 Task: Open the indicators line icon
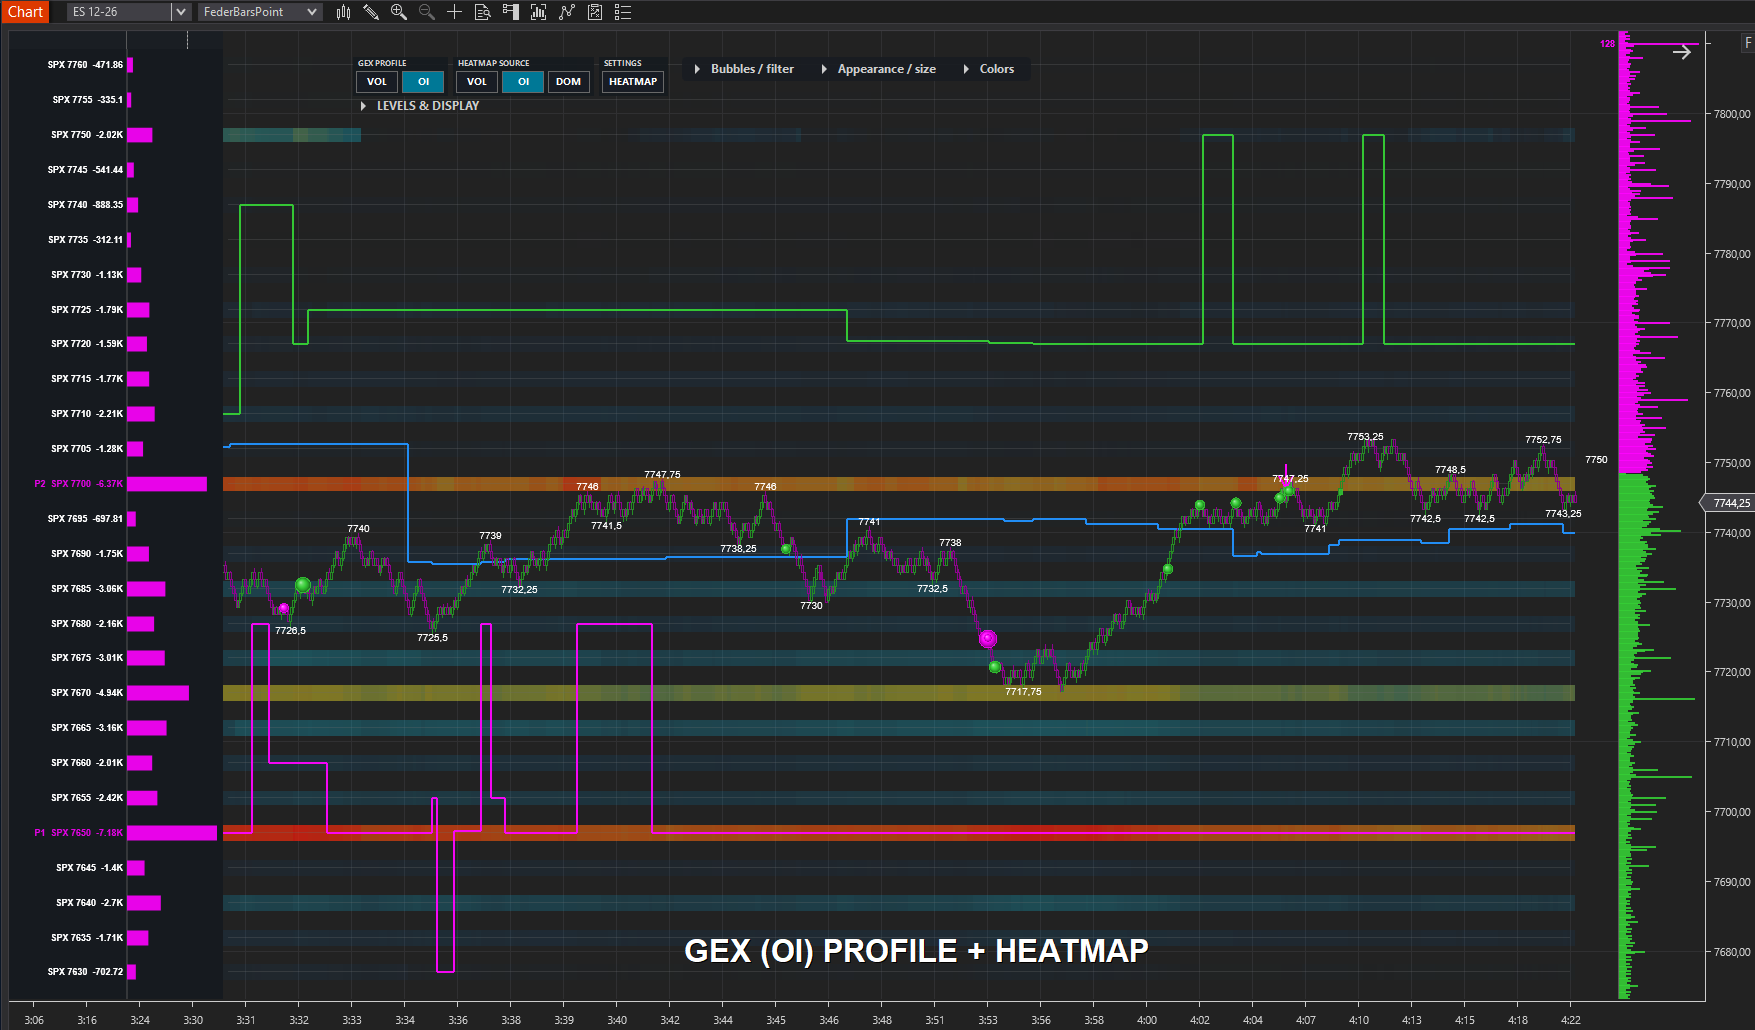tap(567, 12)
